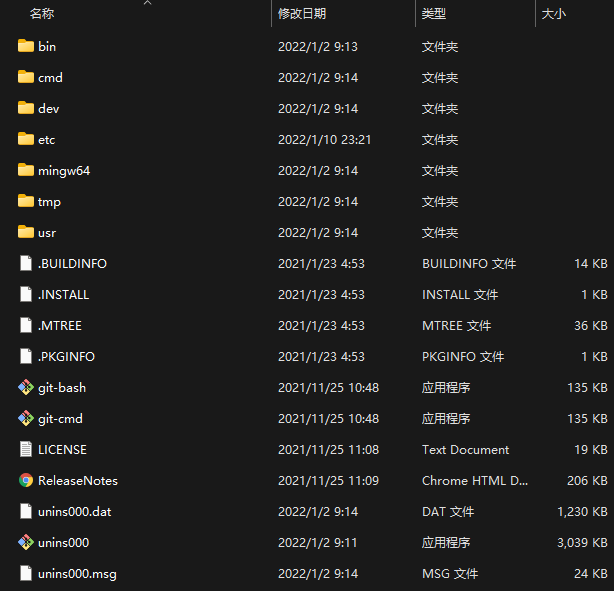This screenshot has width=614, height=591.
Task: Select the file name git-bash
Action: [62, 387]
